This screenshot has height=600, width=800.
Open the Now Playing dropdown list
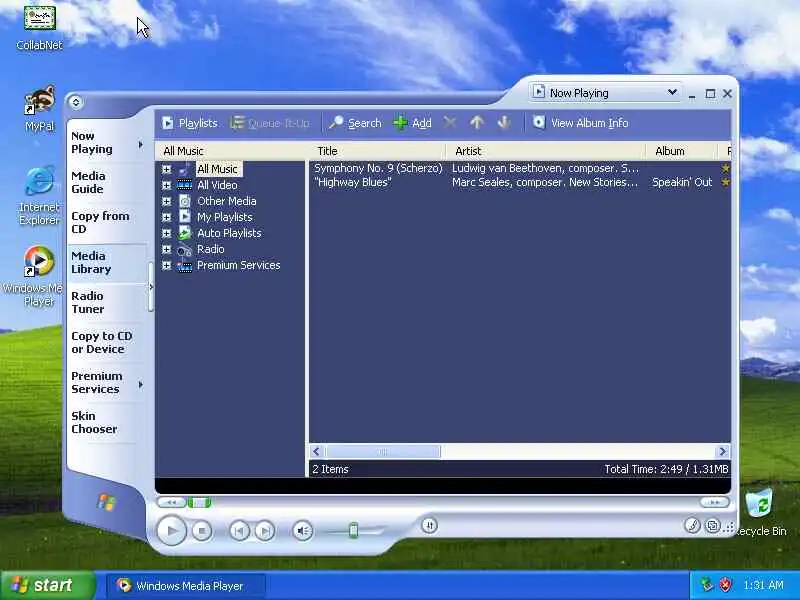click(x=605, y=93)
